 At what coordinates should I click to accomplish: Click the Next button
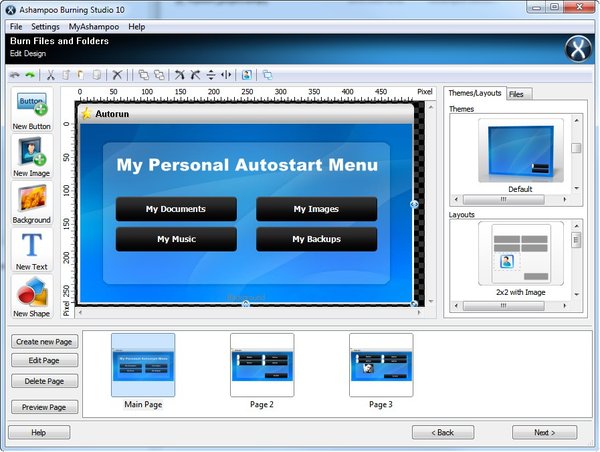click(544, 432)
